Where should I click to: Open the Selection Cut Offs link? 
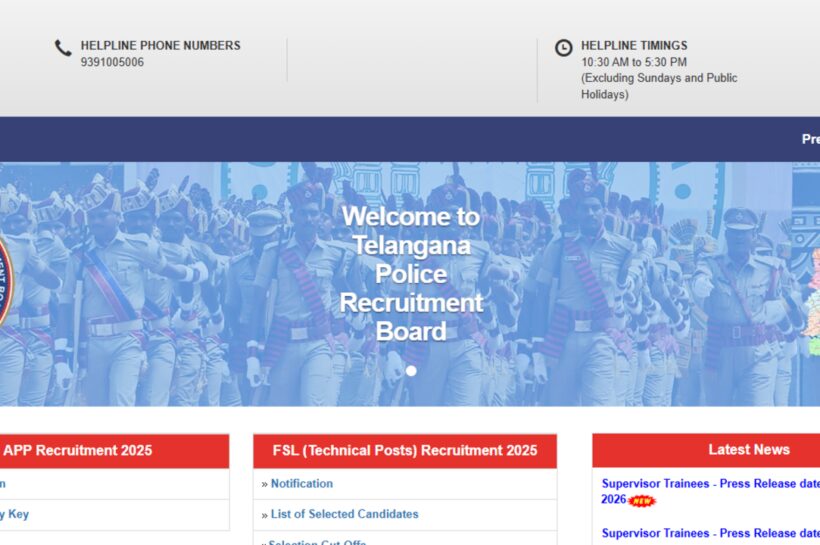317,542
